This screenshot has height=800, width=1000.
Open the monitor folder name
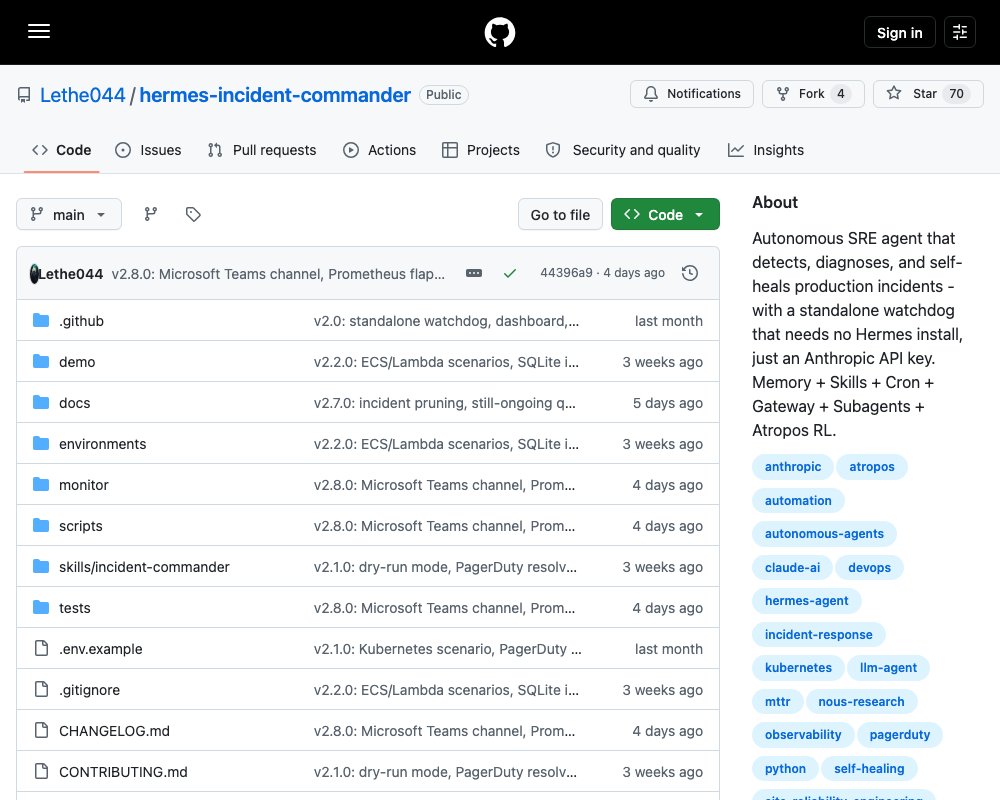(84, 484)
